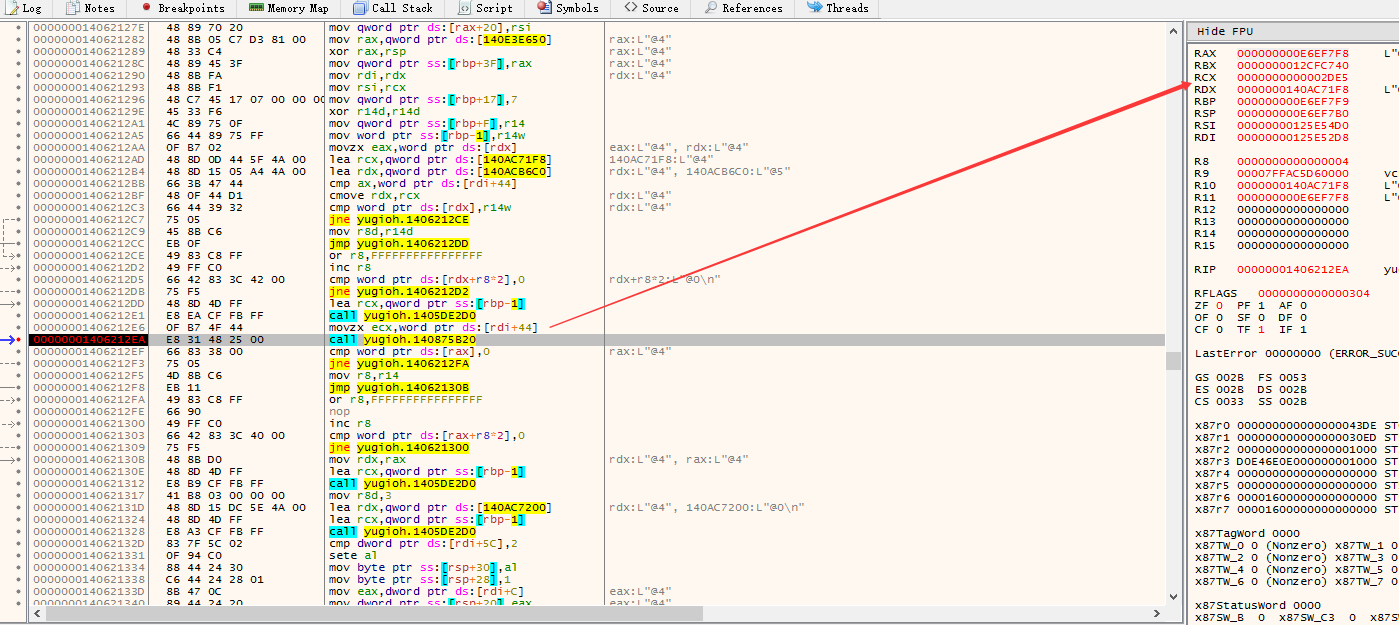Switch to the Source tab
The image size is (1399, 625).
(x=651, y=8)
